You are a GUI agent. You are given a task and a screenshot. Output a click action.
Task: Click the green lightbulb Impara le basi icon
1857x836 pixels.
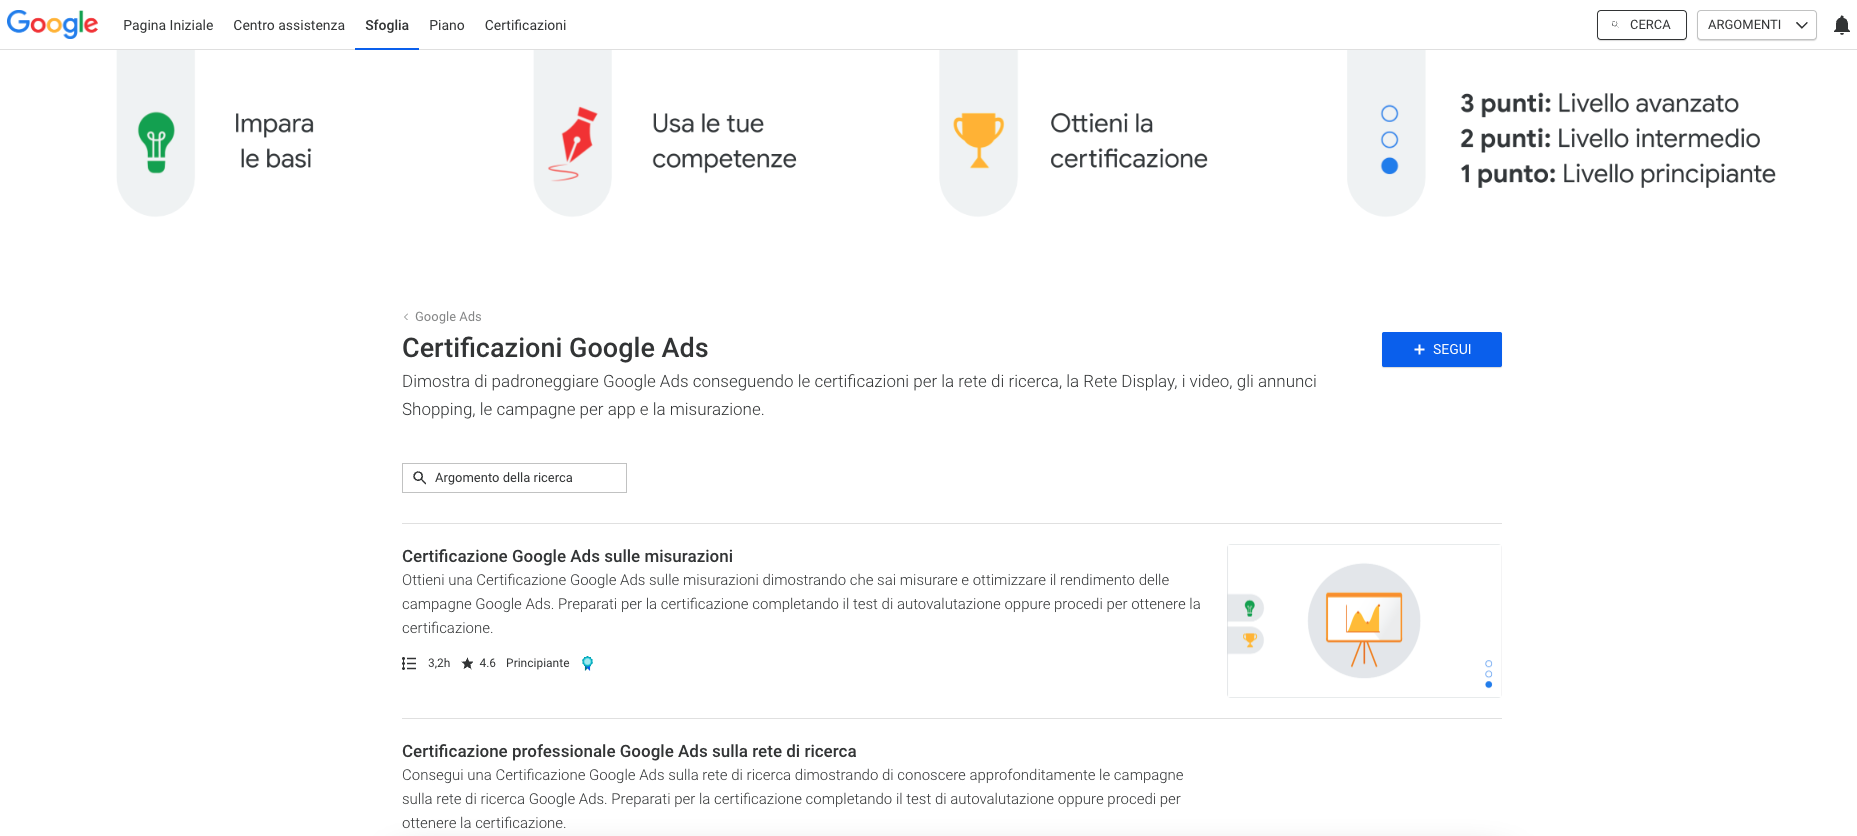pos(156,142)
